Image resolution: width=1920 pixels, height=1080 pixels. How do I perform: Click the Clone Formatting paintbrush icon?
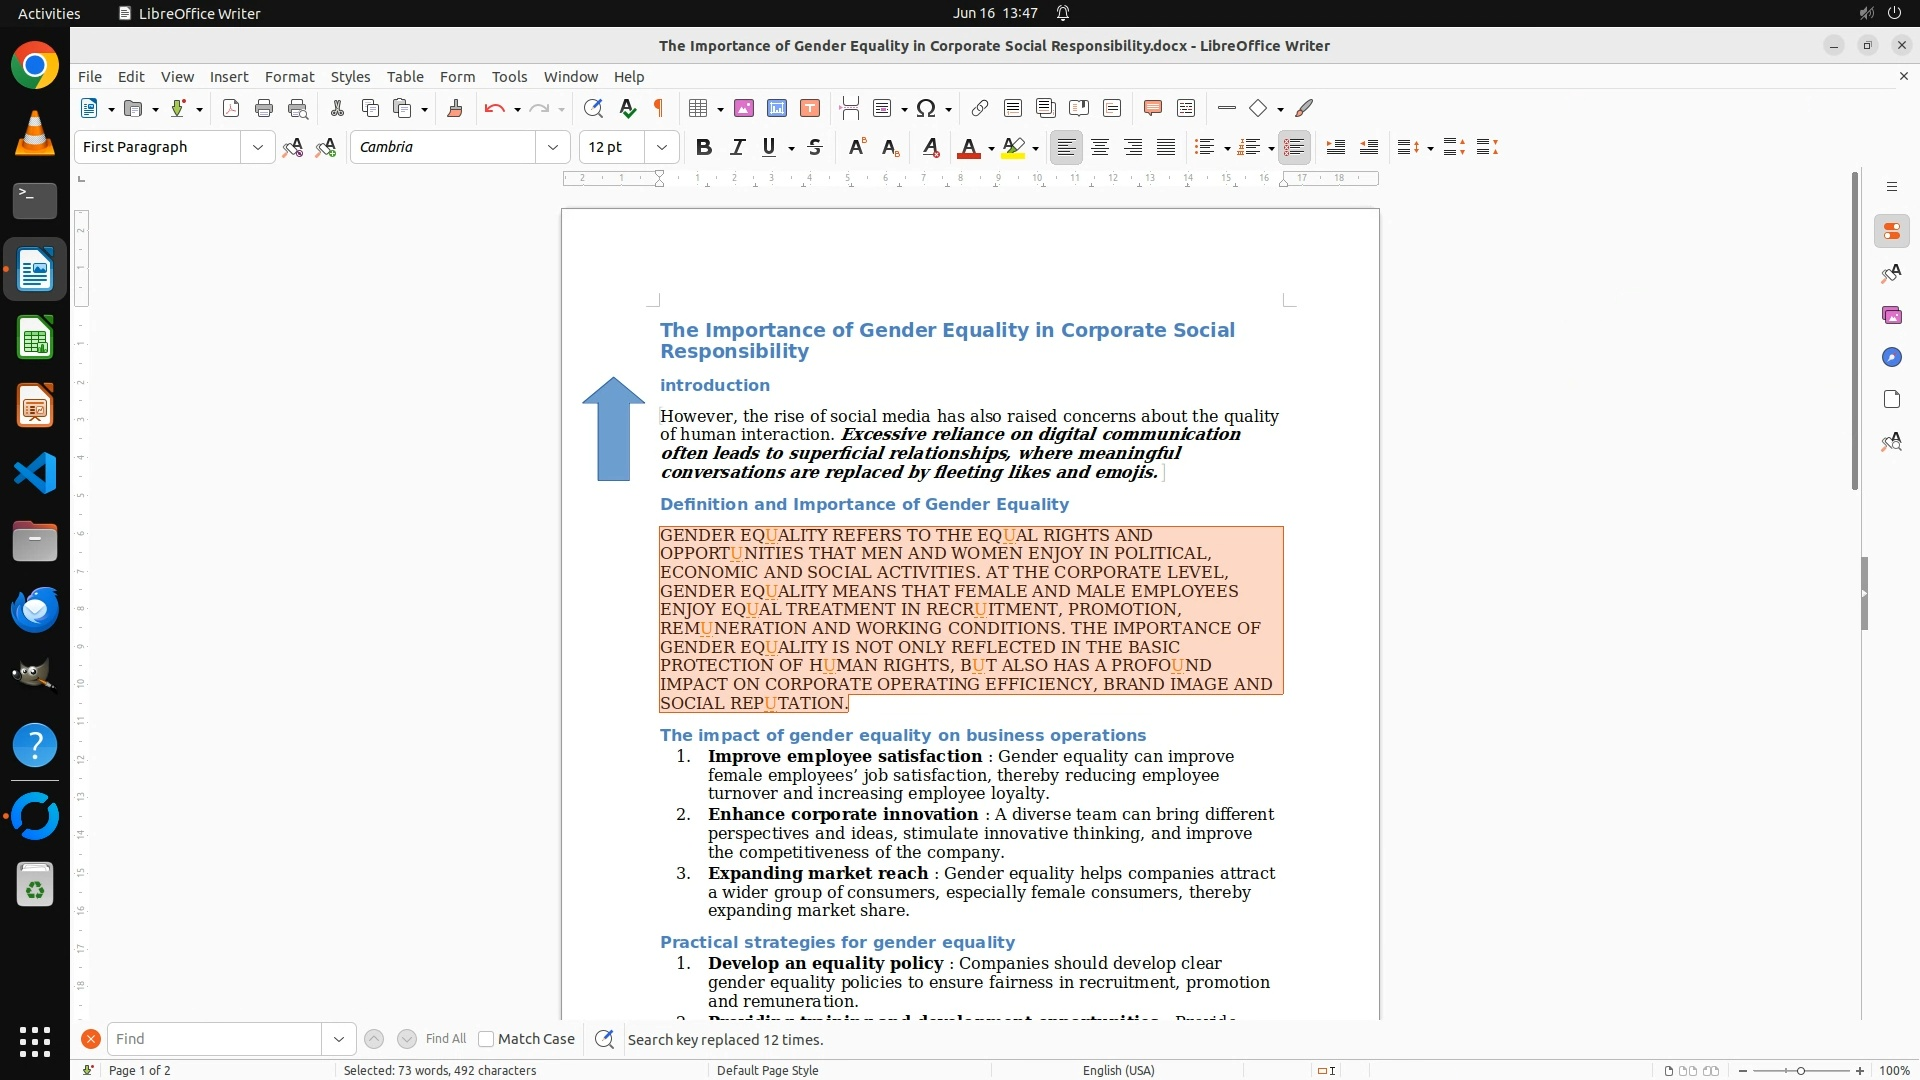pyautogui.click(x=455, y=108)
